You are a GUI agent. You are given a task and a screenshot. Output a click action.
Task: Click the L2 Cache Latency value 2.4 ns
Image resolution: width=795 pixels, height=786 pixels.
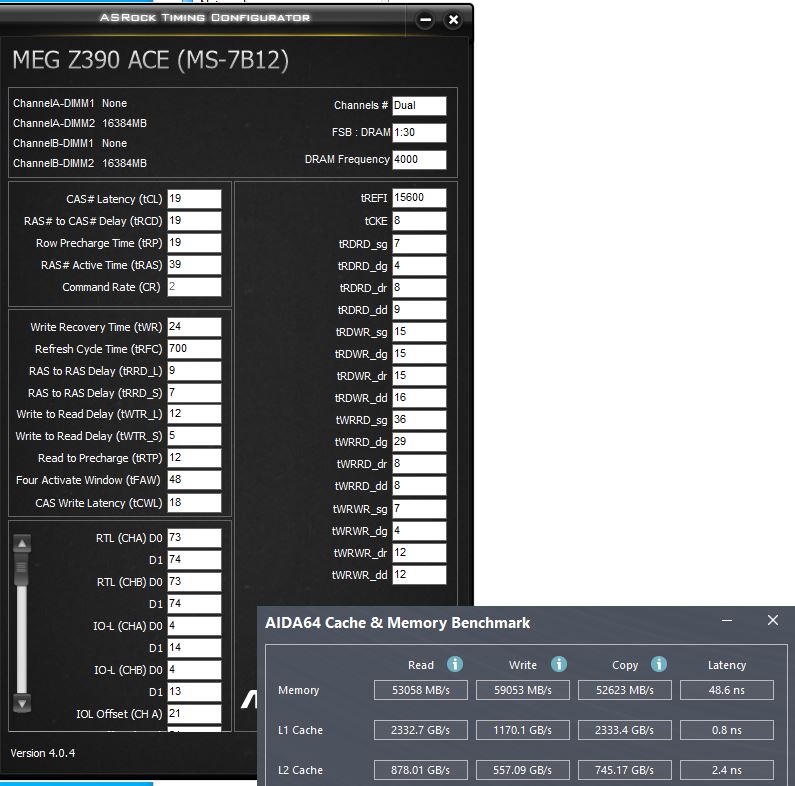[727, 770]
